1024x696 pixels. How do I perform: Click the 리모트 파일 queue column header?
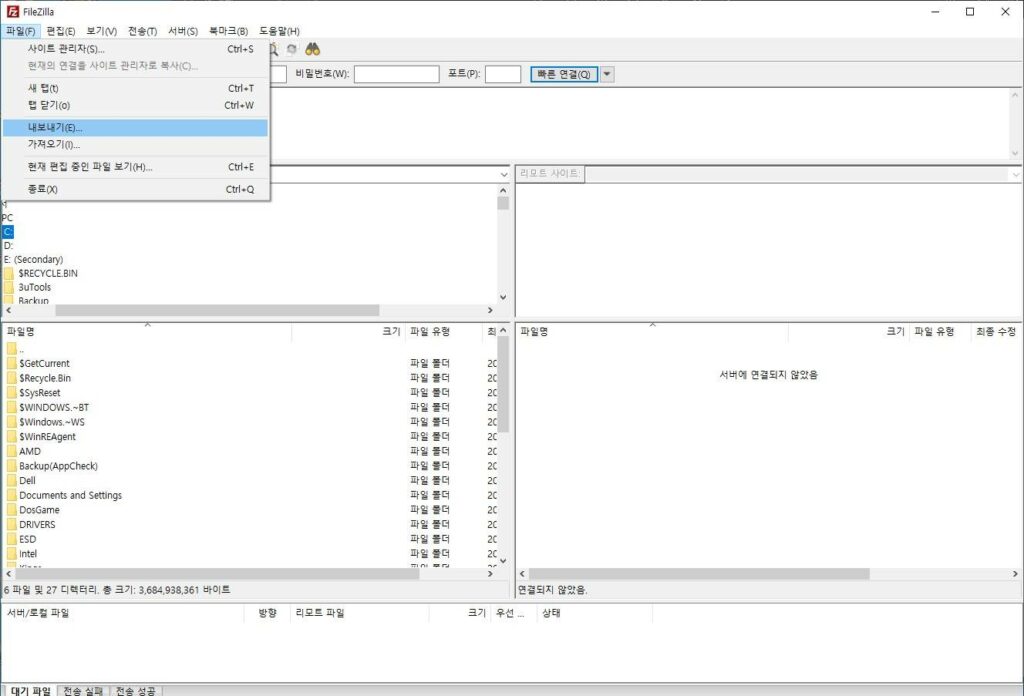pyautogui.click(x=360, y=613)
